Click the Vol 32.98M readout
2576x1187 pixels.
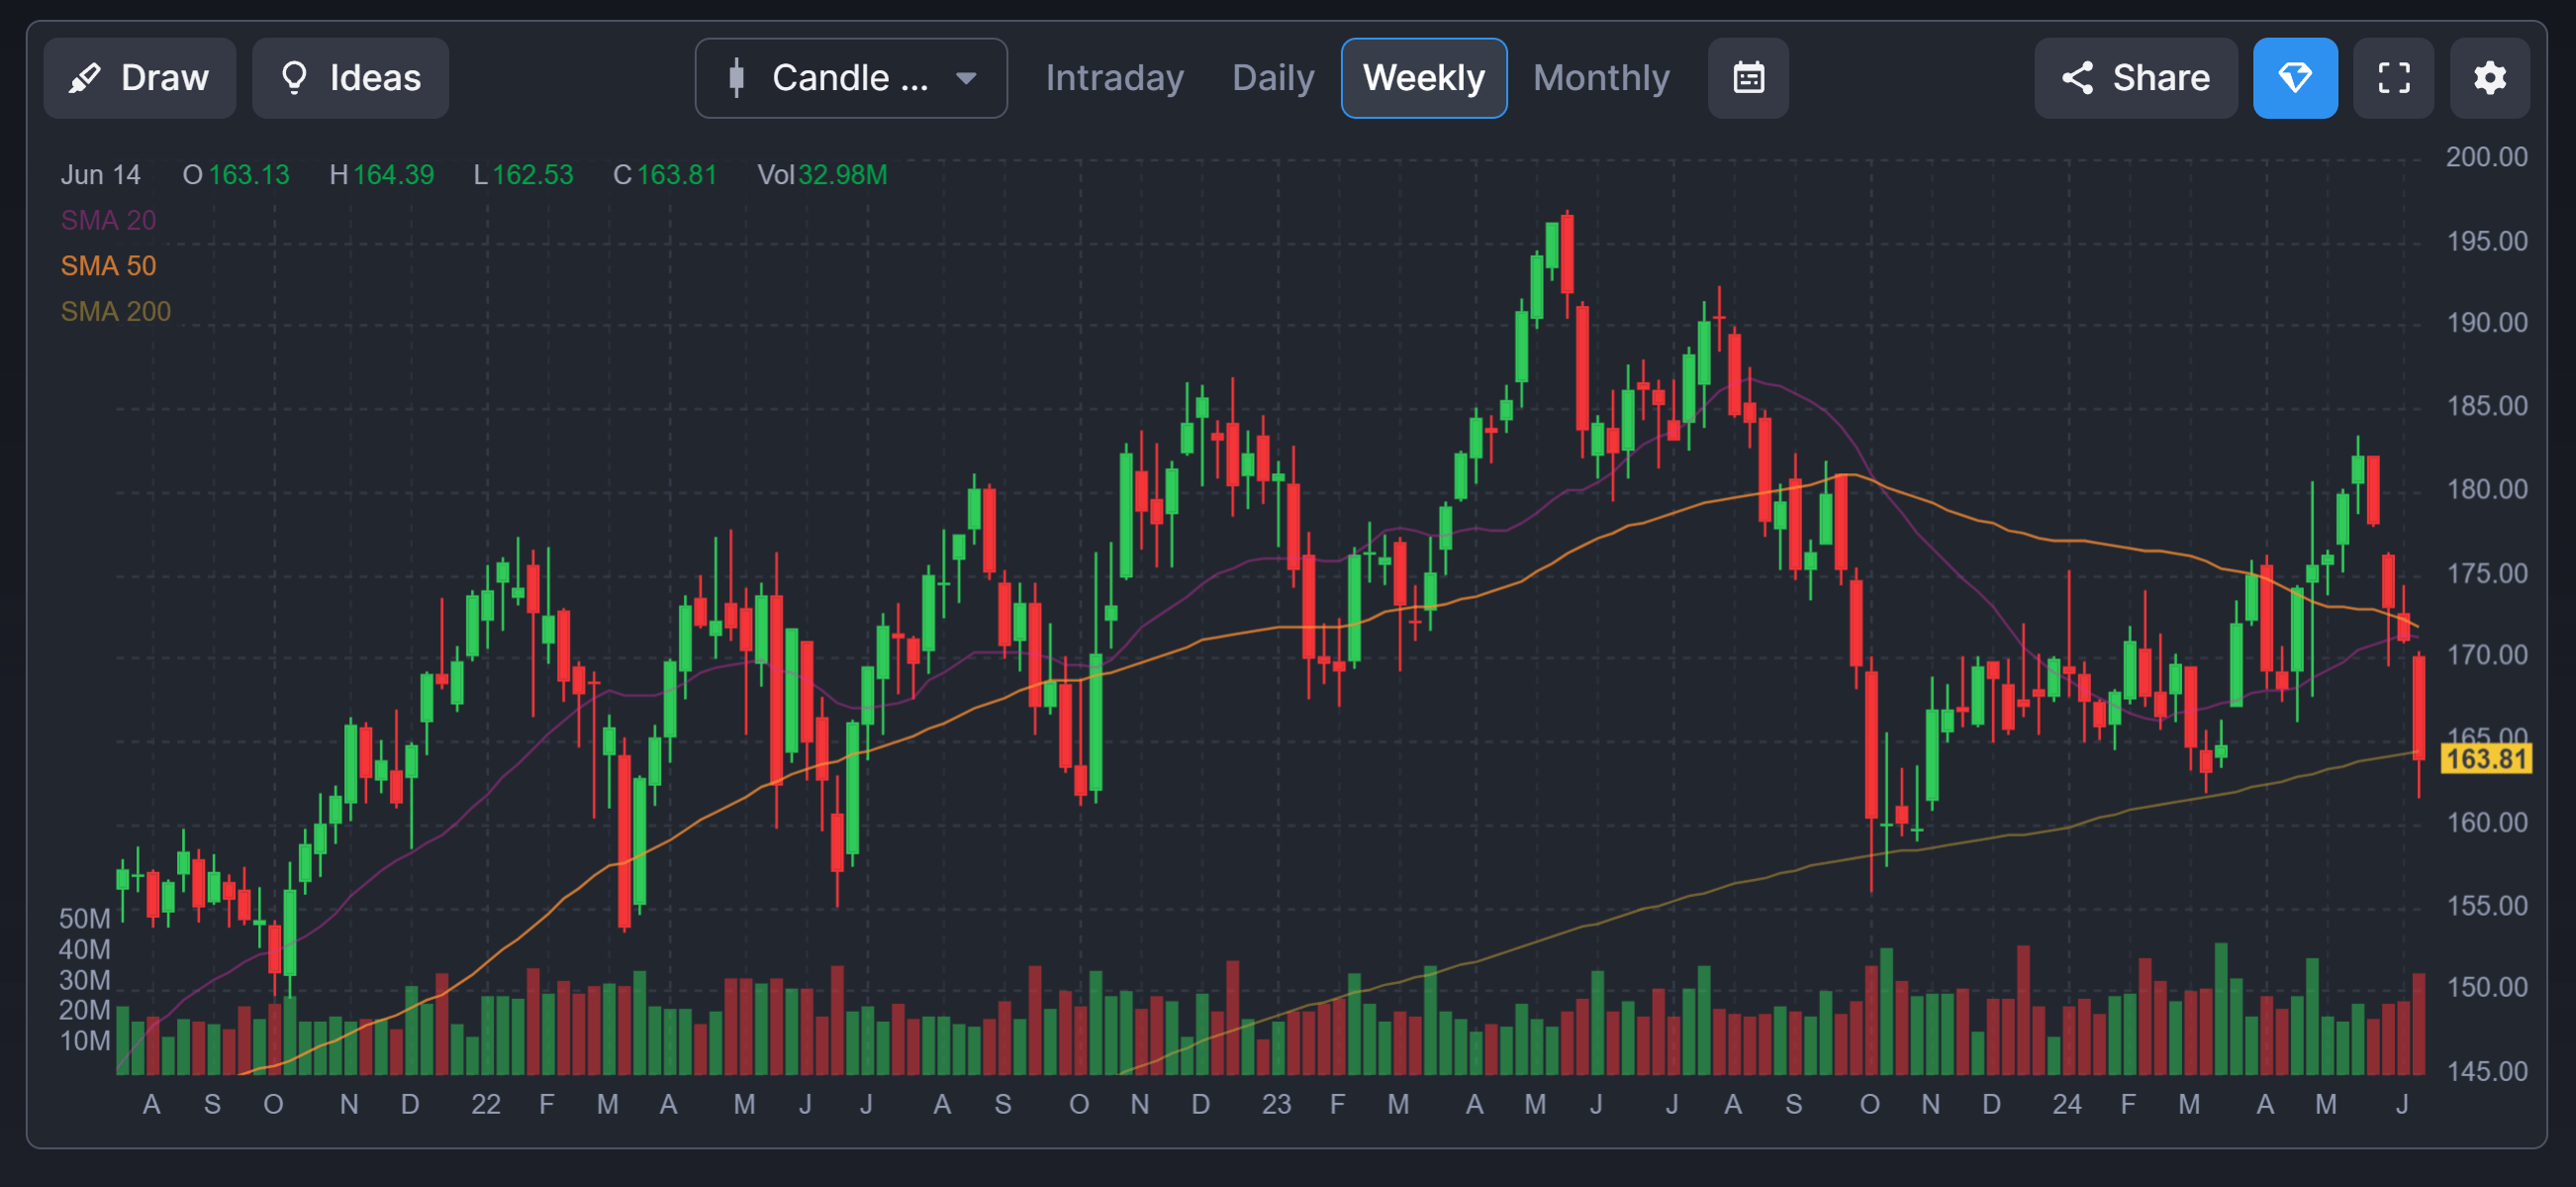tap(822, 175)
